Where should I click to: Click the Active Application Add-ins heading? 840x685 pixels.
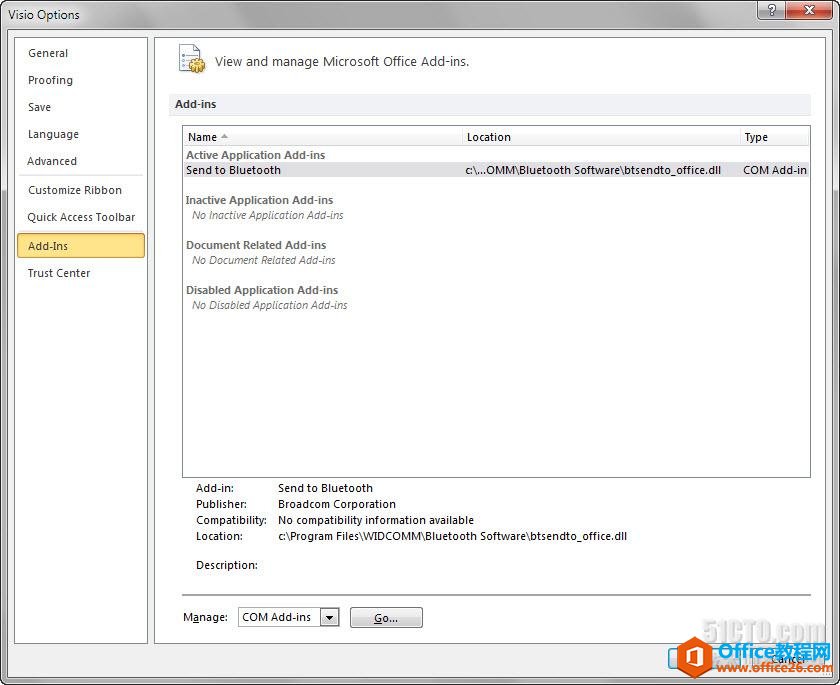click(256, 155)
